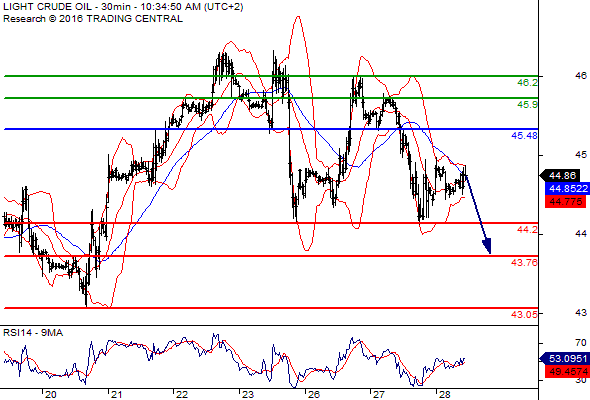
Task: Click the 49.4574 RSI average tag
Action: 567,372
